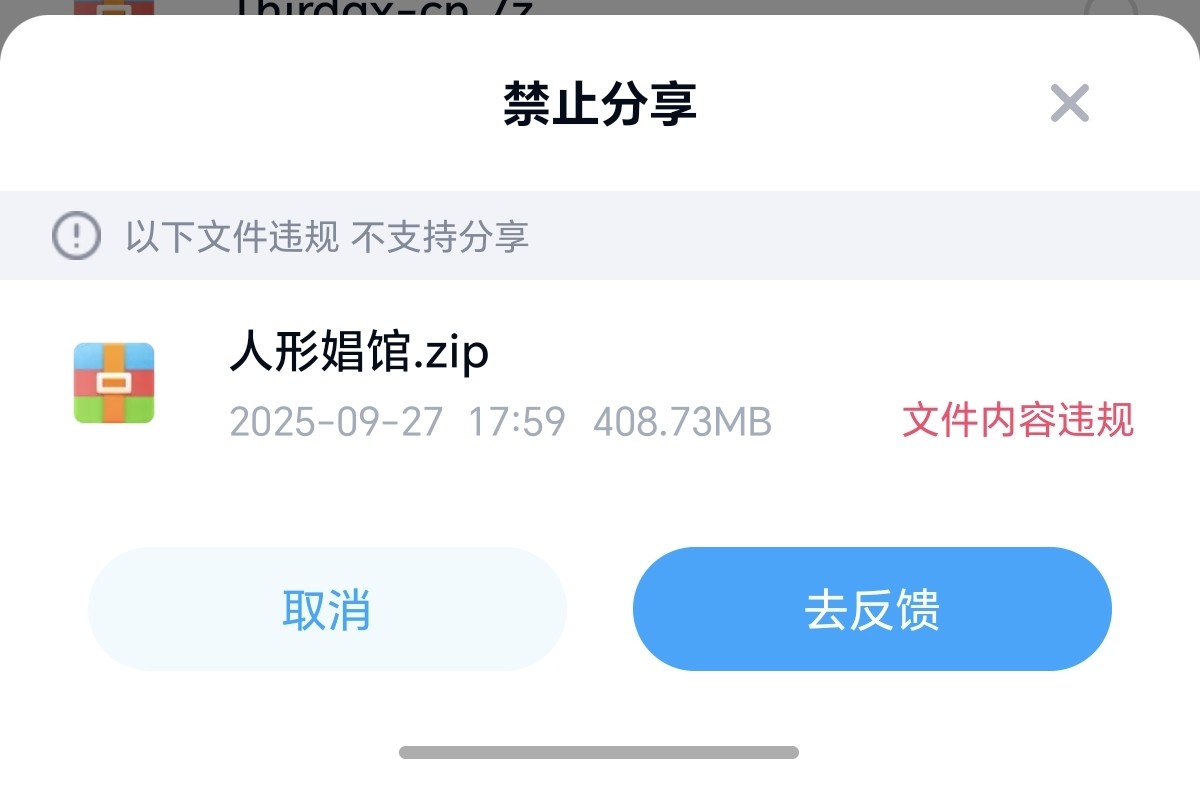Cancel sharing with the 取消 button
This screenshot has height=789, width=1200.
(327, 609)
